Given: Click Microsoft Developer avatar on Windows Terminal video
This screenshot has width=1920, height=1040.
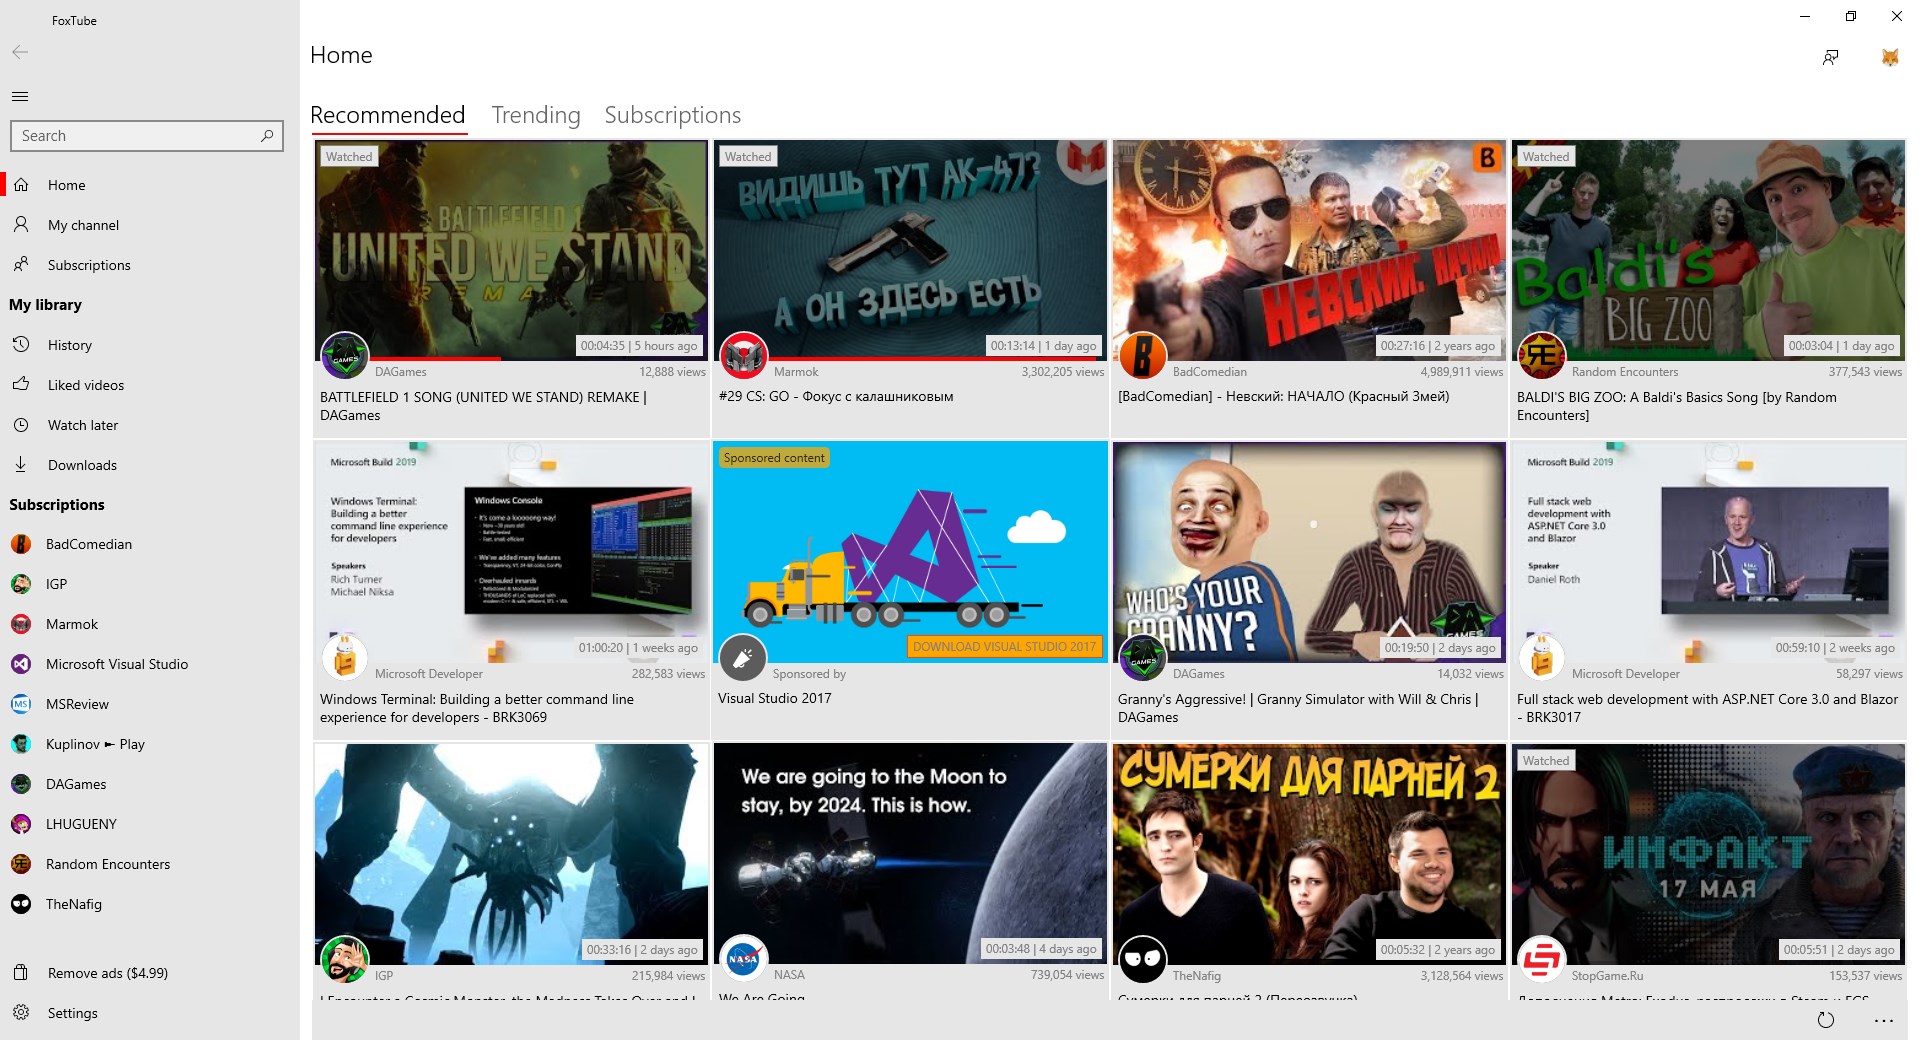Looking at the screenshot, I should pos(344,658).
